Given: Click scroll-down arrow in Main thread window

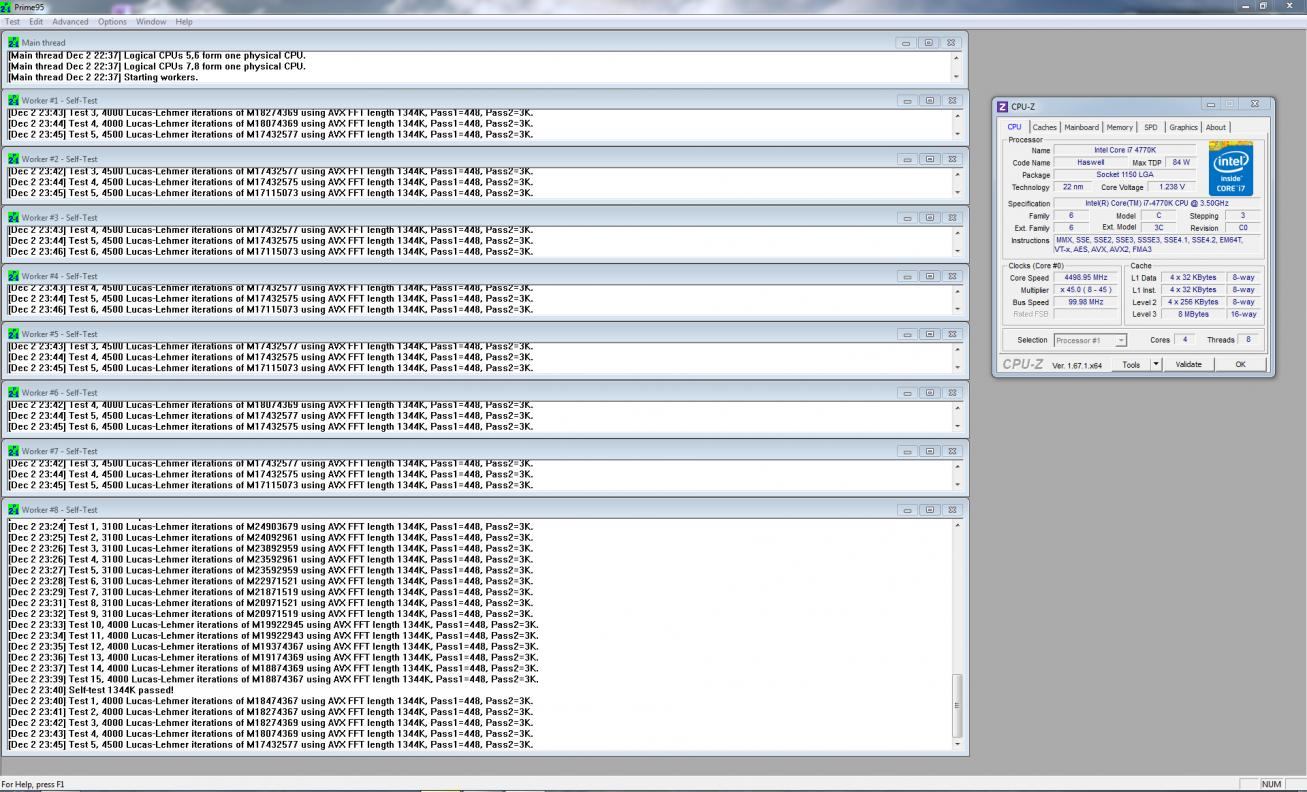Looking at the screenshot, I should pyautogui.click(x=956, y=77).
